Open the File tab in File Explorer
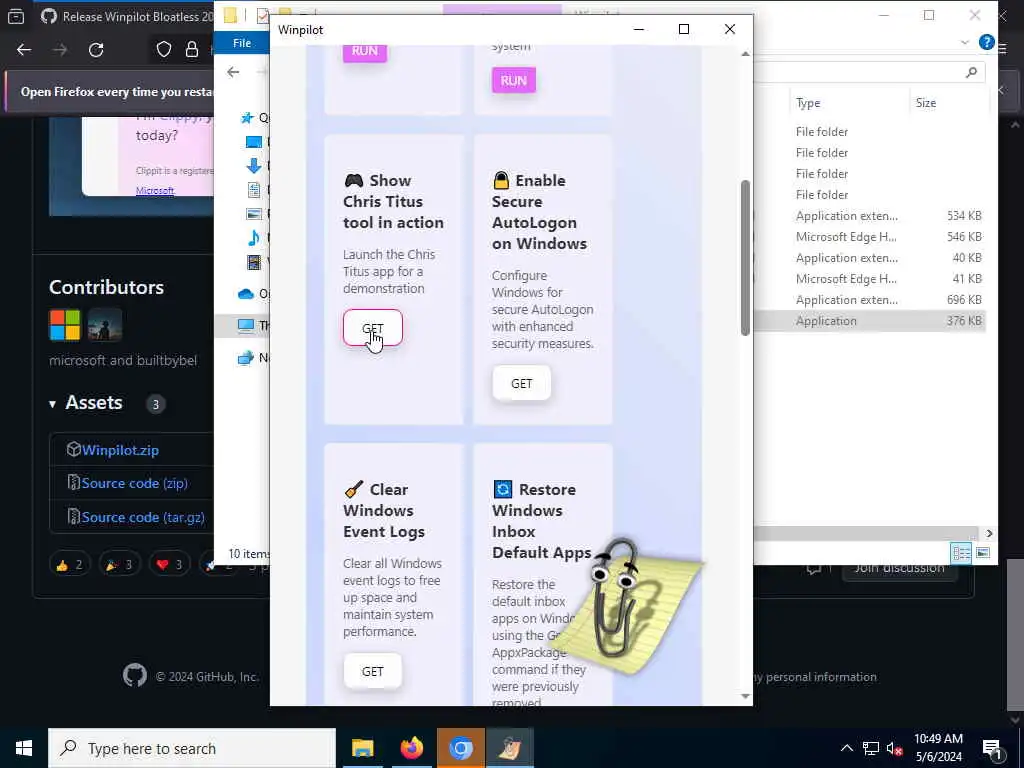Screen dimensions: 1024x768 (x=242, y=42)
